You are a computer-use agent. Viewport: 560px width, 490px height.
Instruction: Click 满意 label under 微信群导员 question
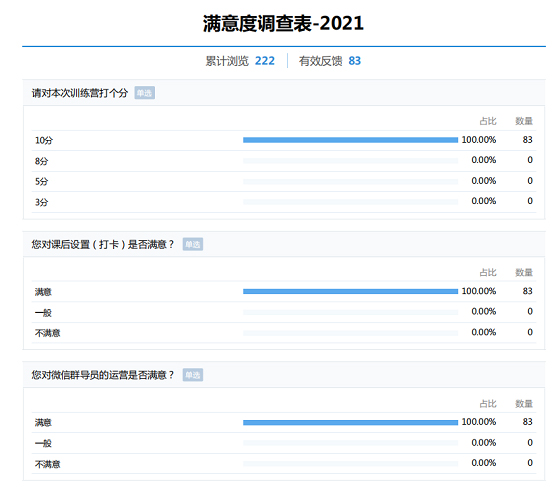pyautogui.click(x=43, y=422)
